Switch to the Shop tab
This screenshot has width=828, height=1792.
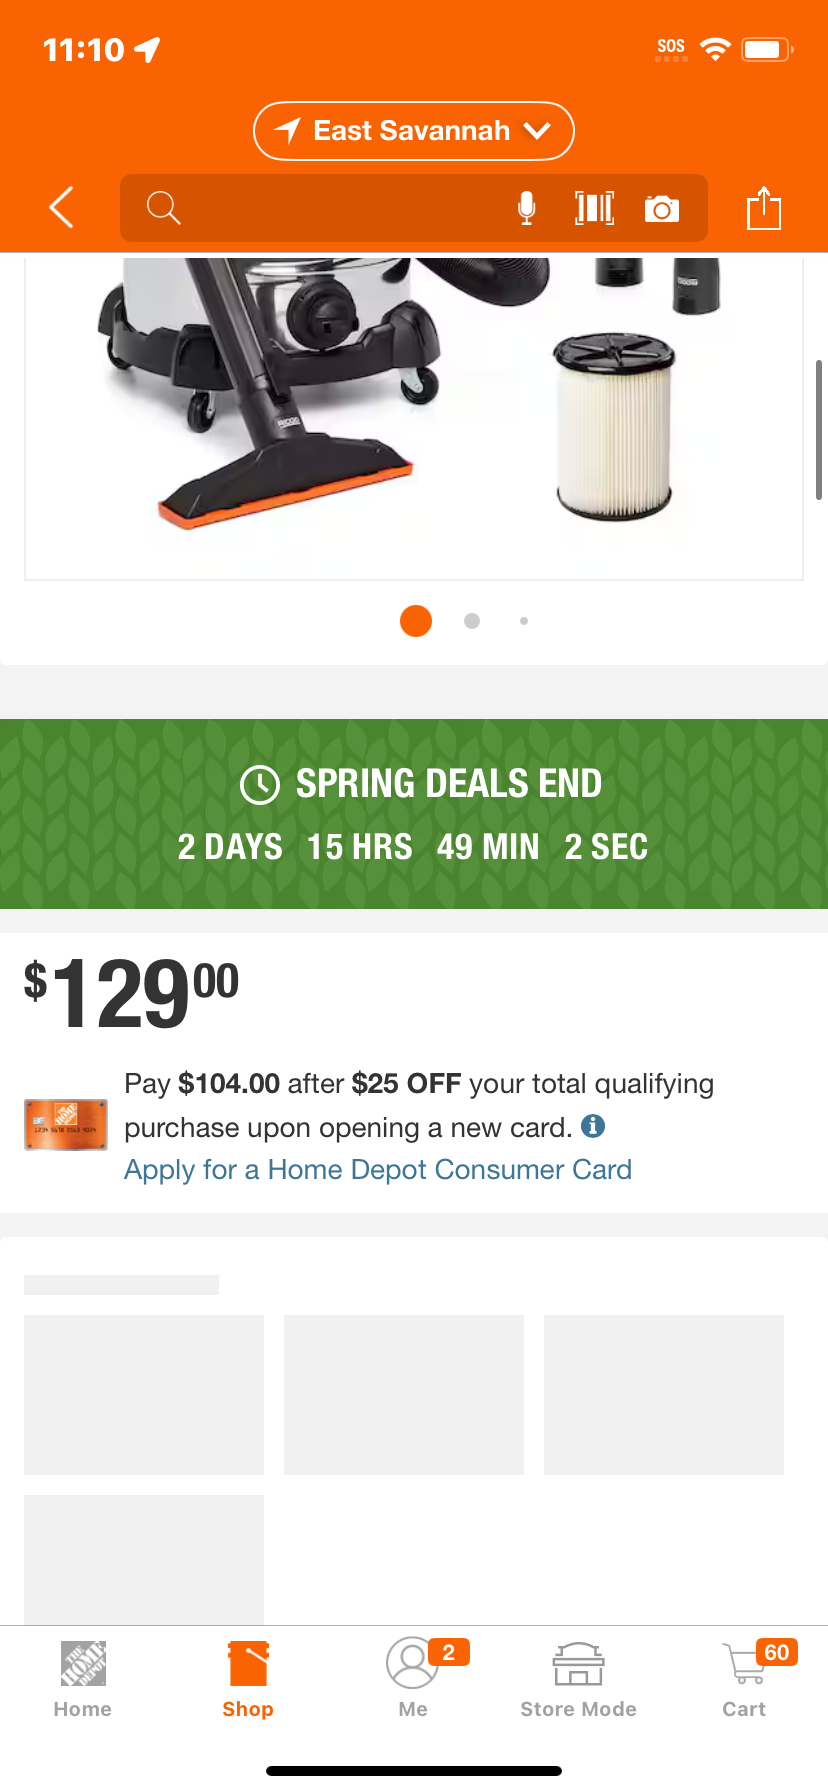coord(248,1680)
